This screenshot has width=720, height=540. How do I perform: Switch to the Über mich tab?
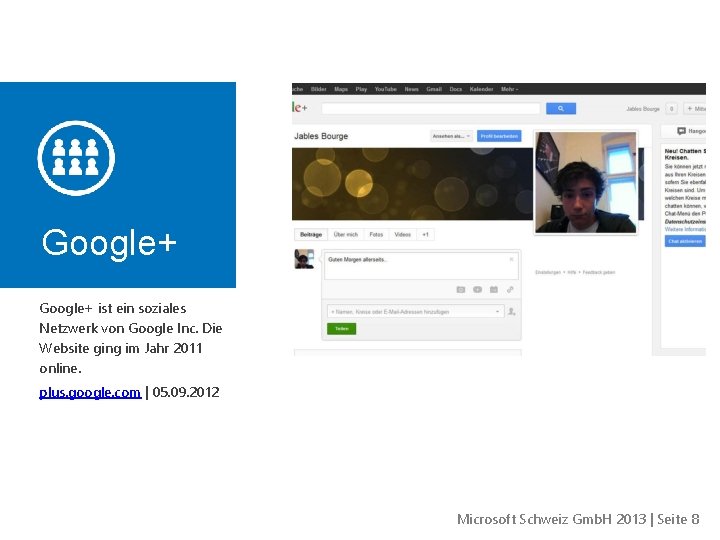(x=345, y=235)
